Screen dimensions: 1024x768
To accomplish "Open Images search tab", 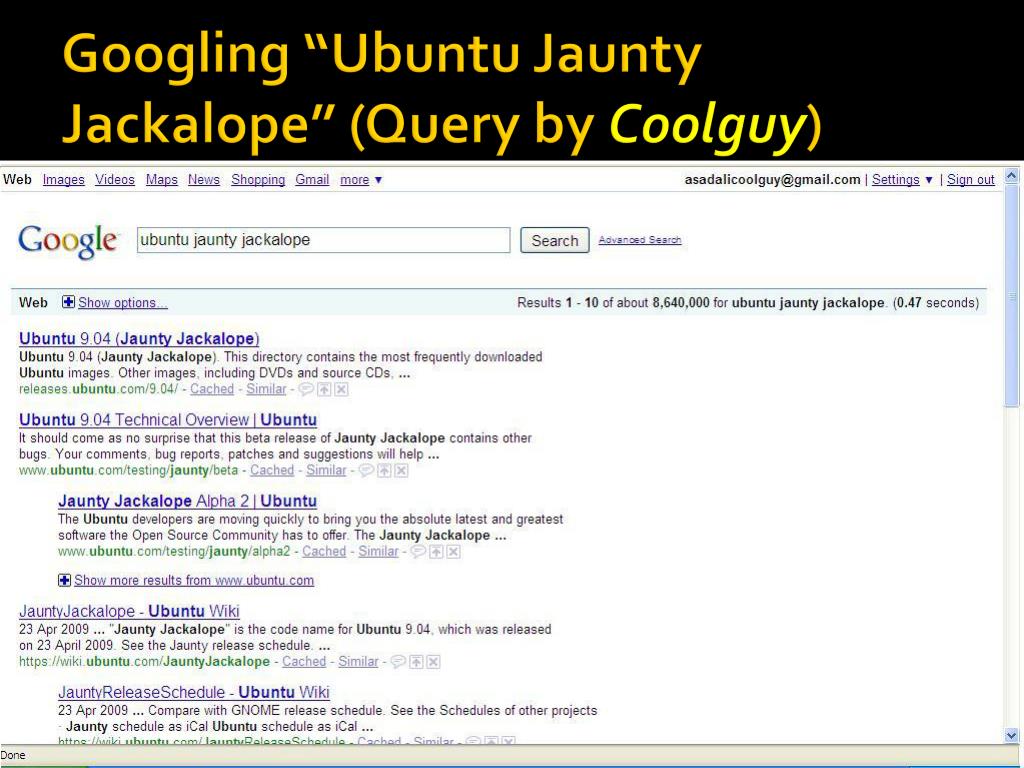I will coord(63,180).
